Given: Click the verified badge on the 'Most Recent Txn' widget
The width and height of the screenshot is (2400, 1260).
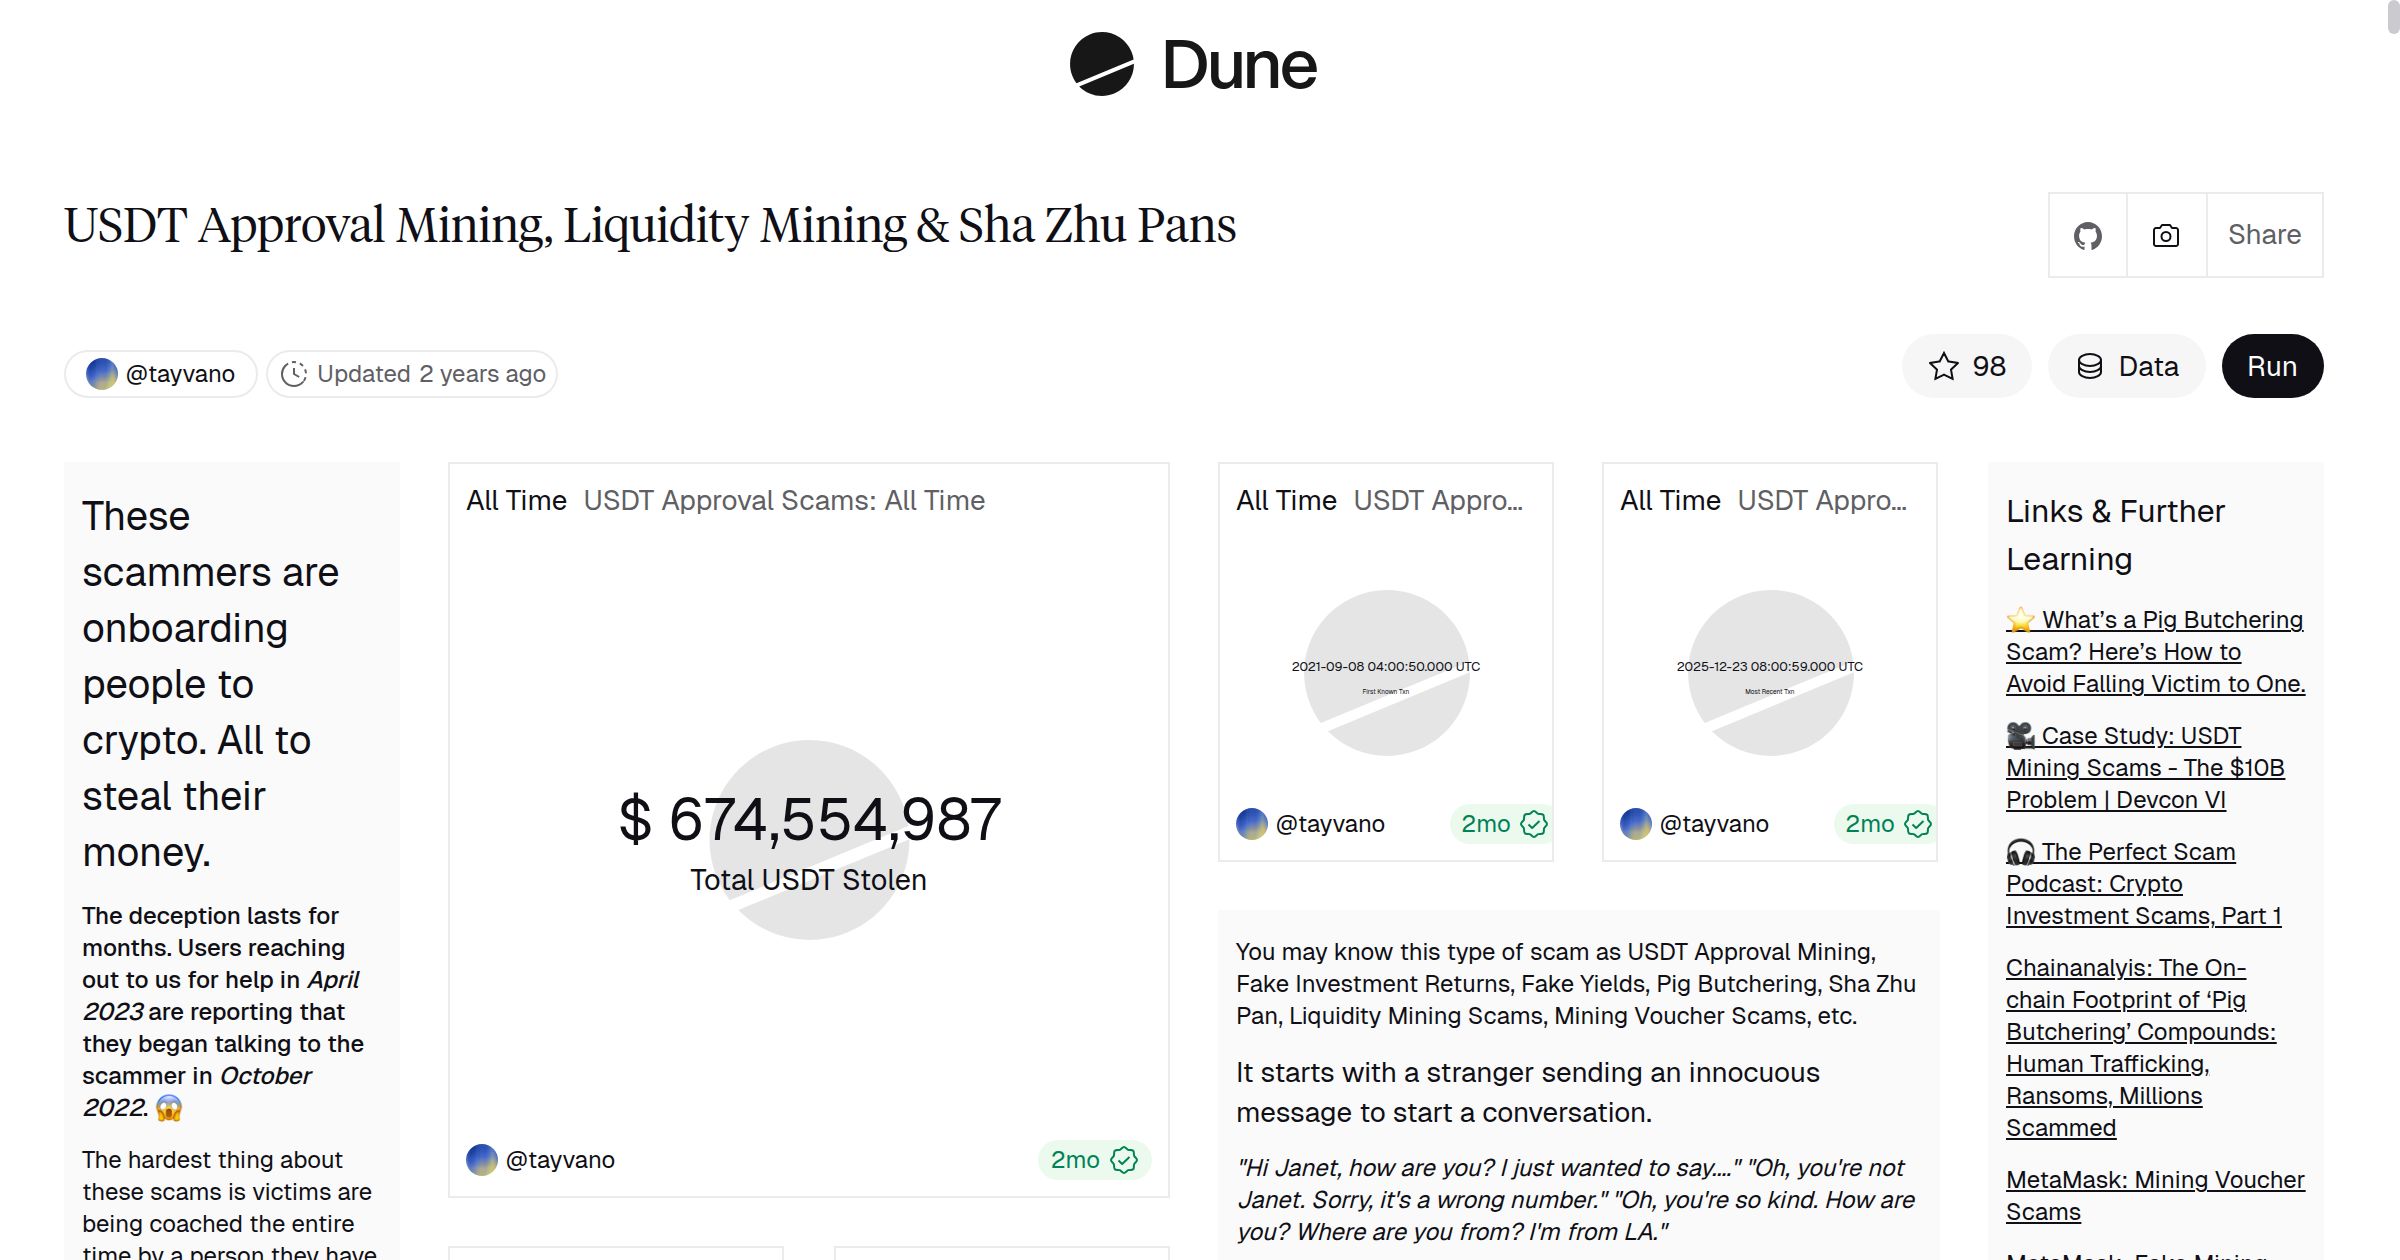Looking at the screenshot, I should tap(1916, 824).
